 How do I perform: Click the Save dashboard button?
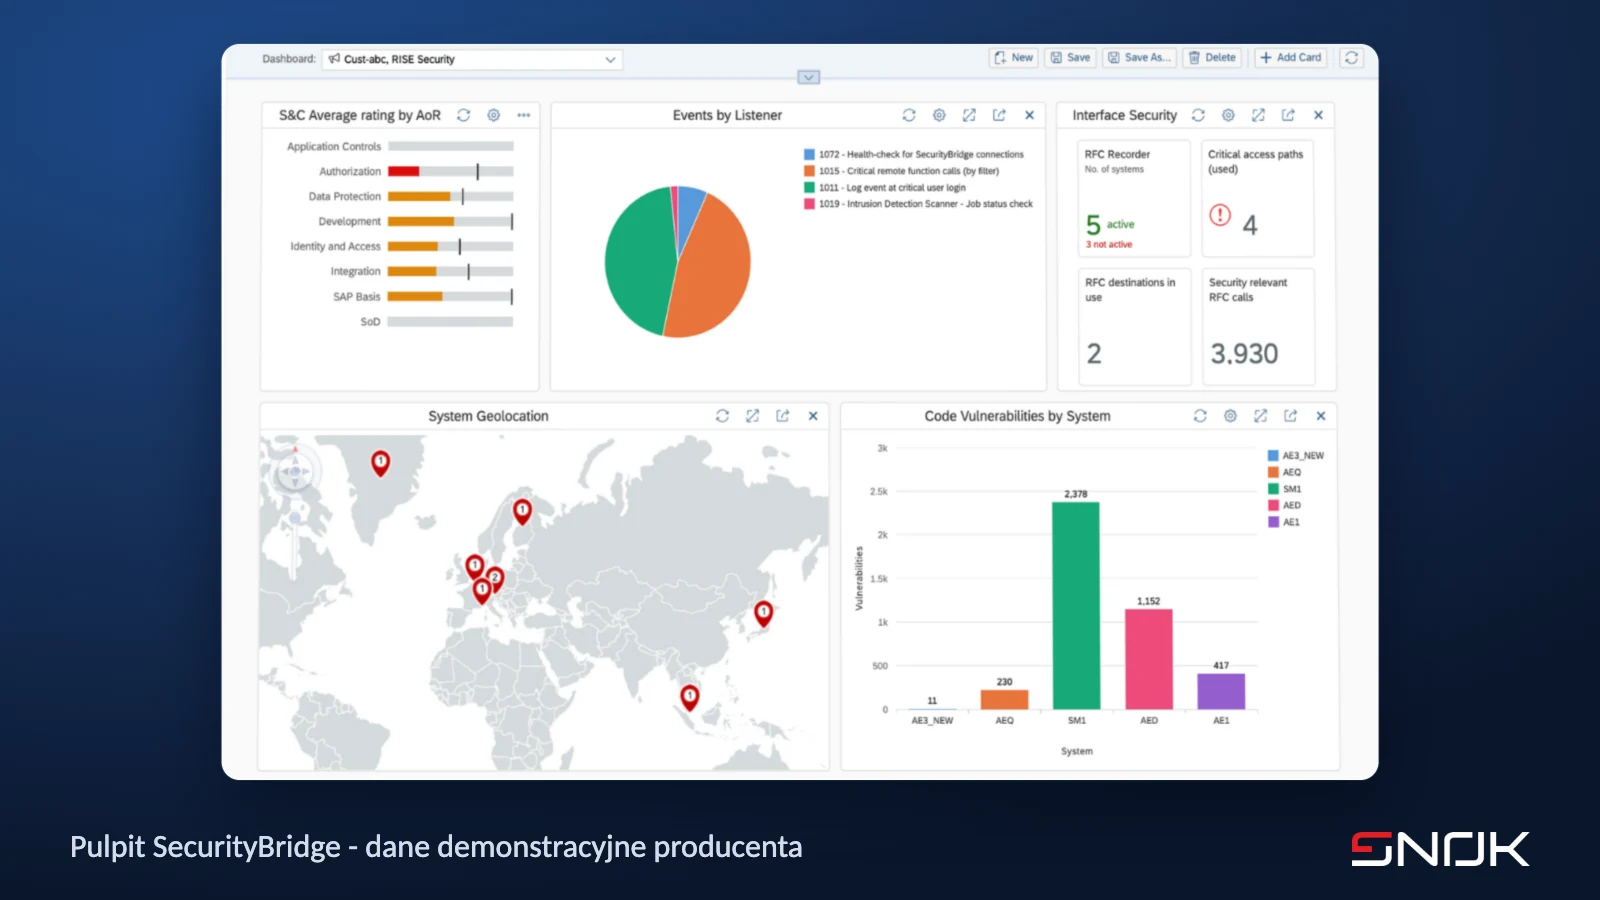[x=1071, y=58]
